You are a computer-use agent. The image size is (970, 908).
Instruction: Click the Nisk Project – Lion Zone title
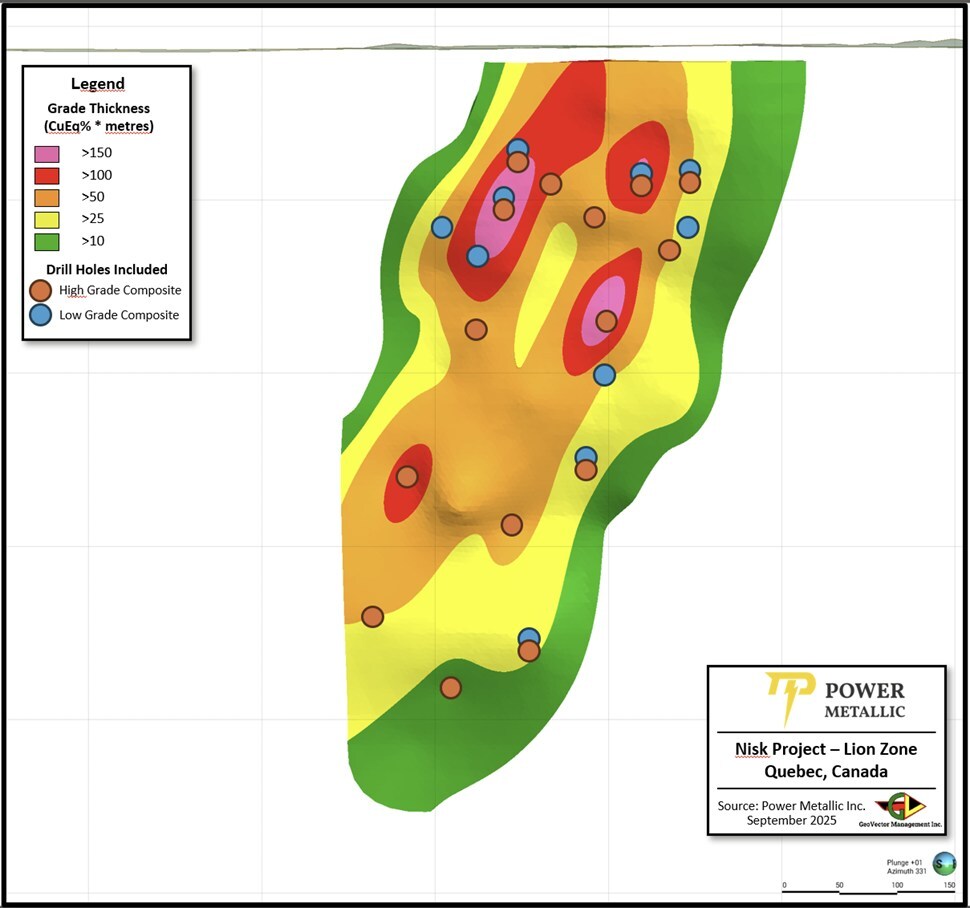825,749
